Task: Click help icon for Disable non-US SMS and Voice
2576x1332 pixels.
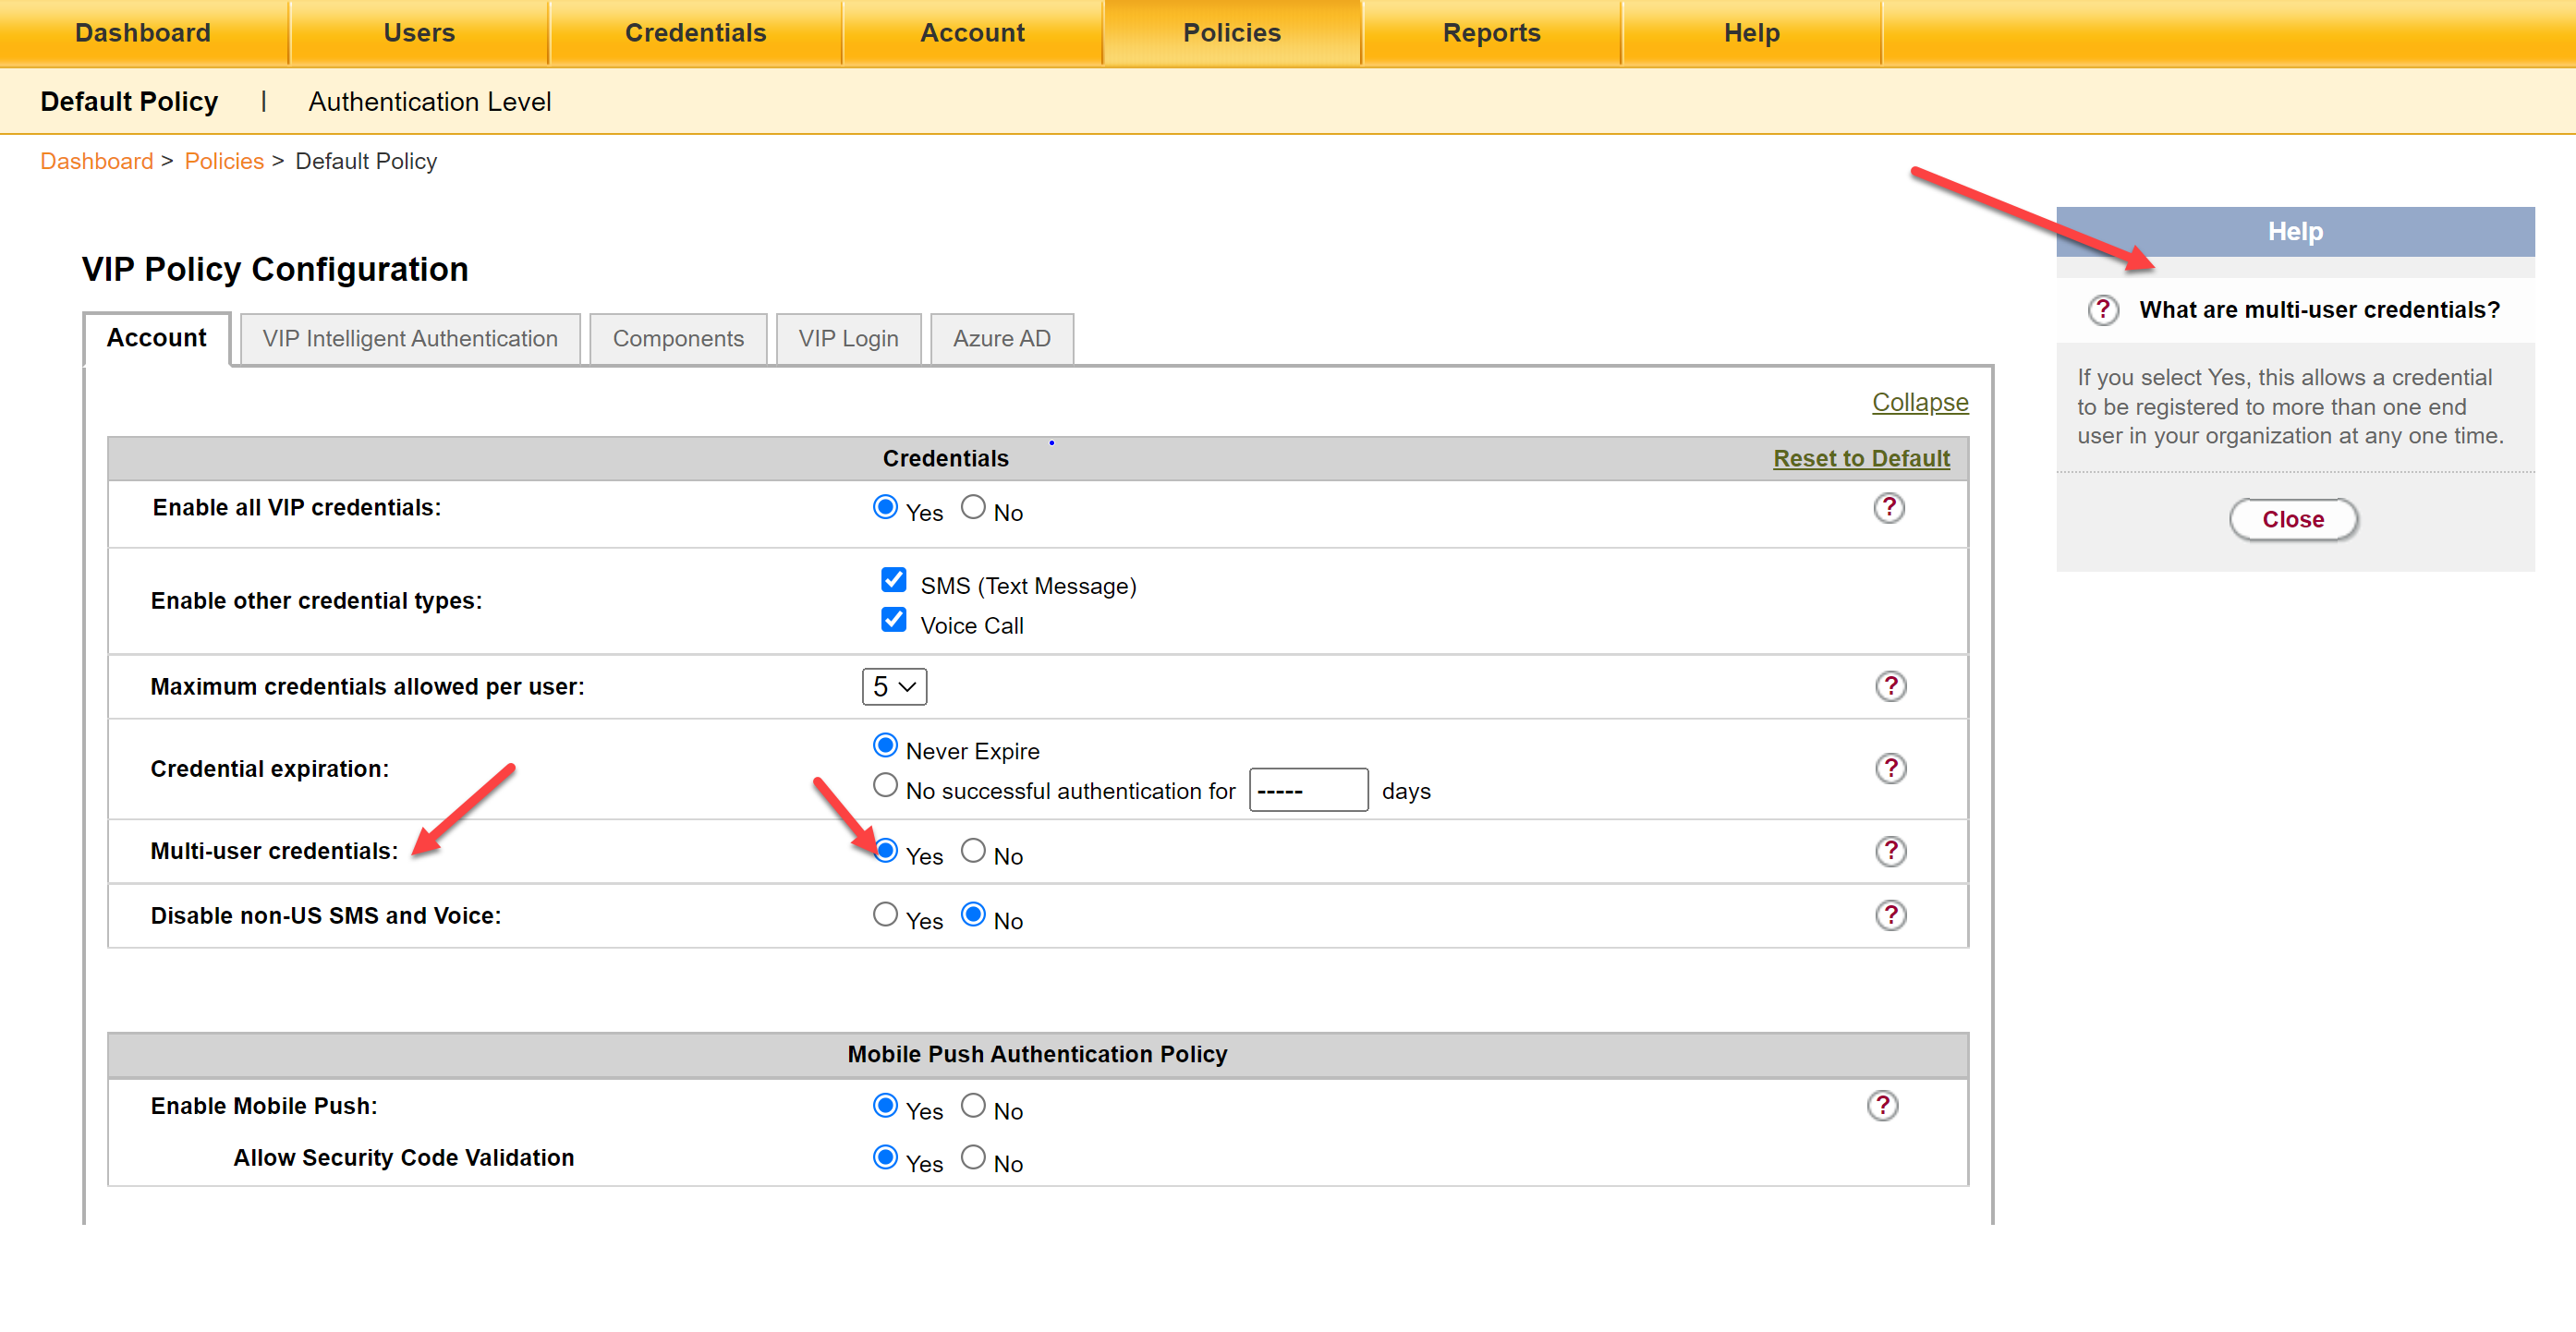Action: pyautogui.click(x=1890, y=915)
